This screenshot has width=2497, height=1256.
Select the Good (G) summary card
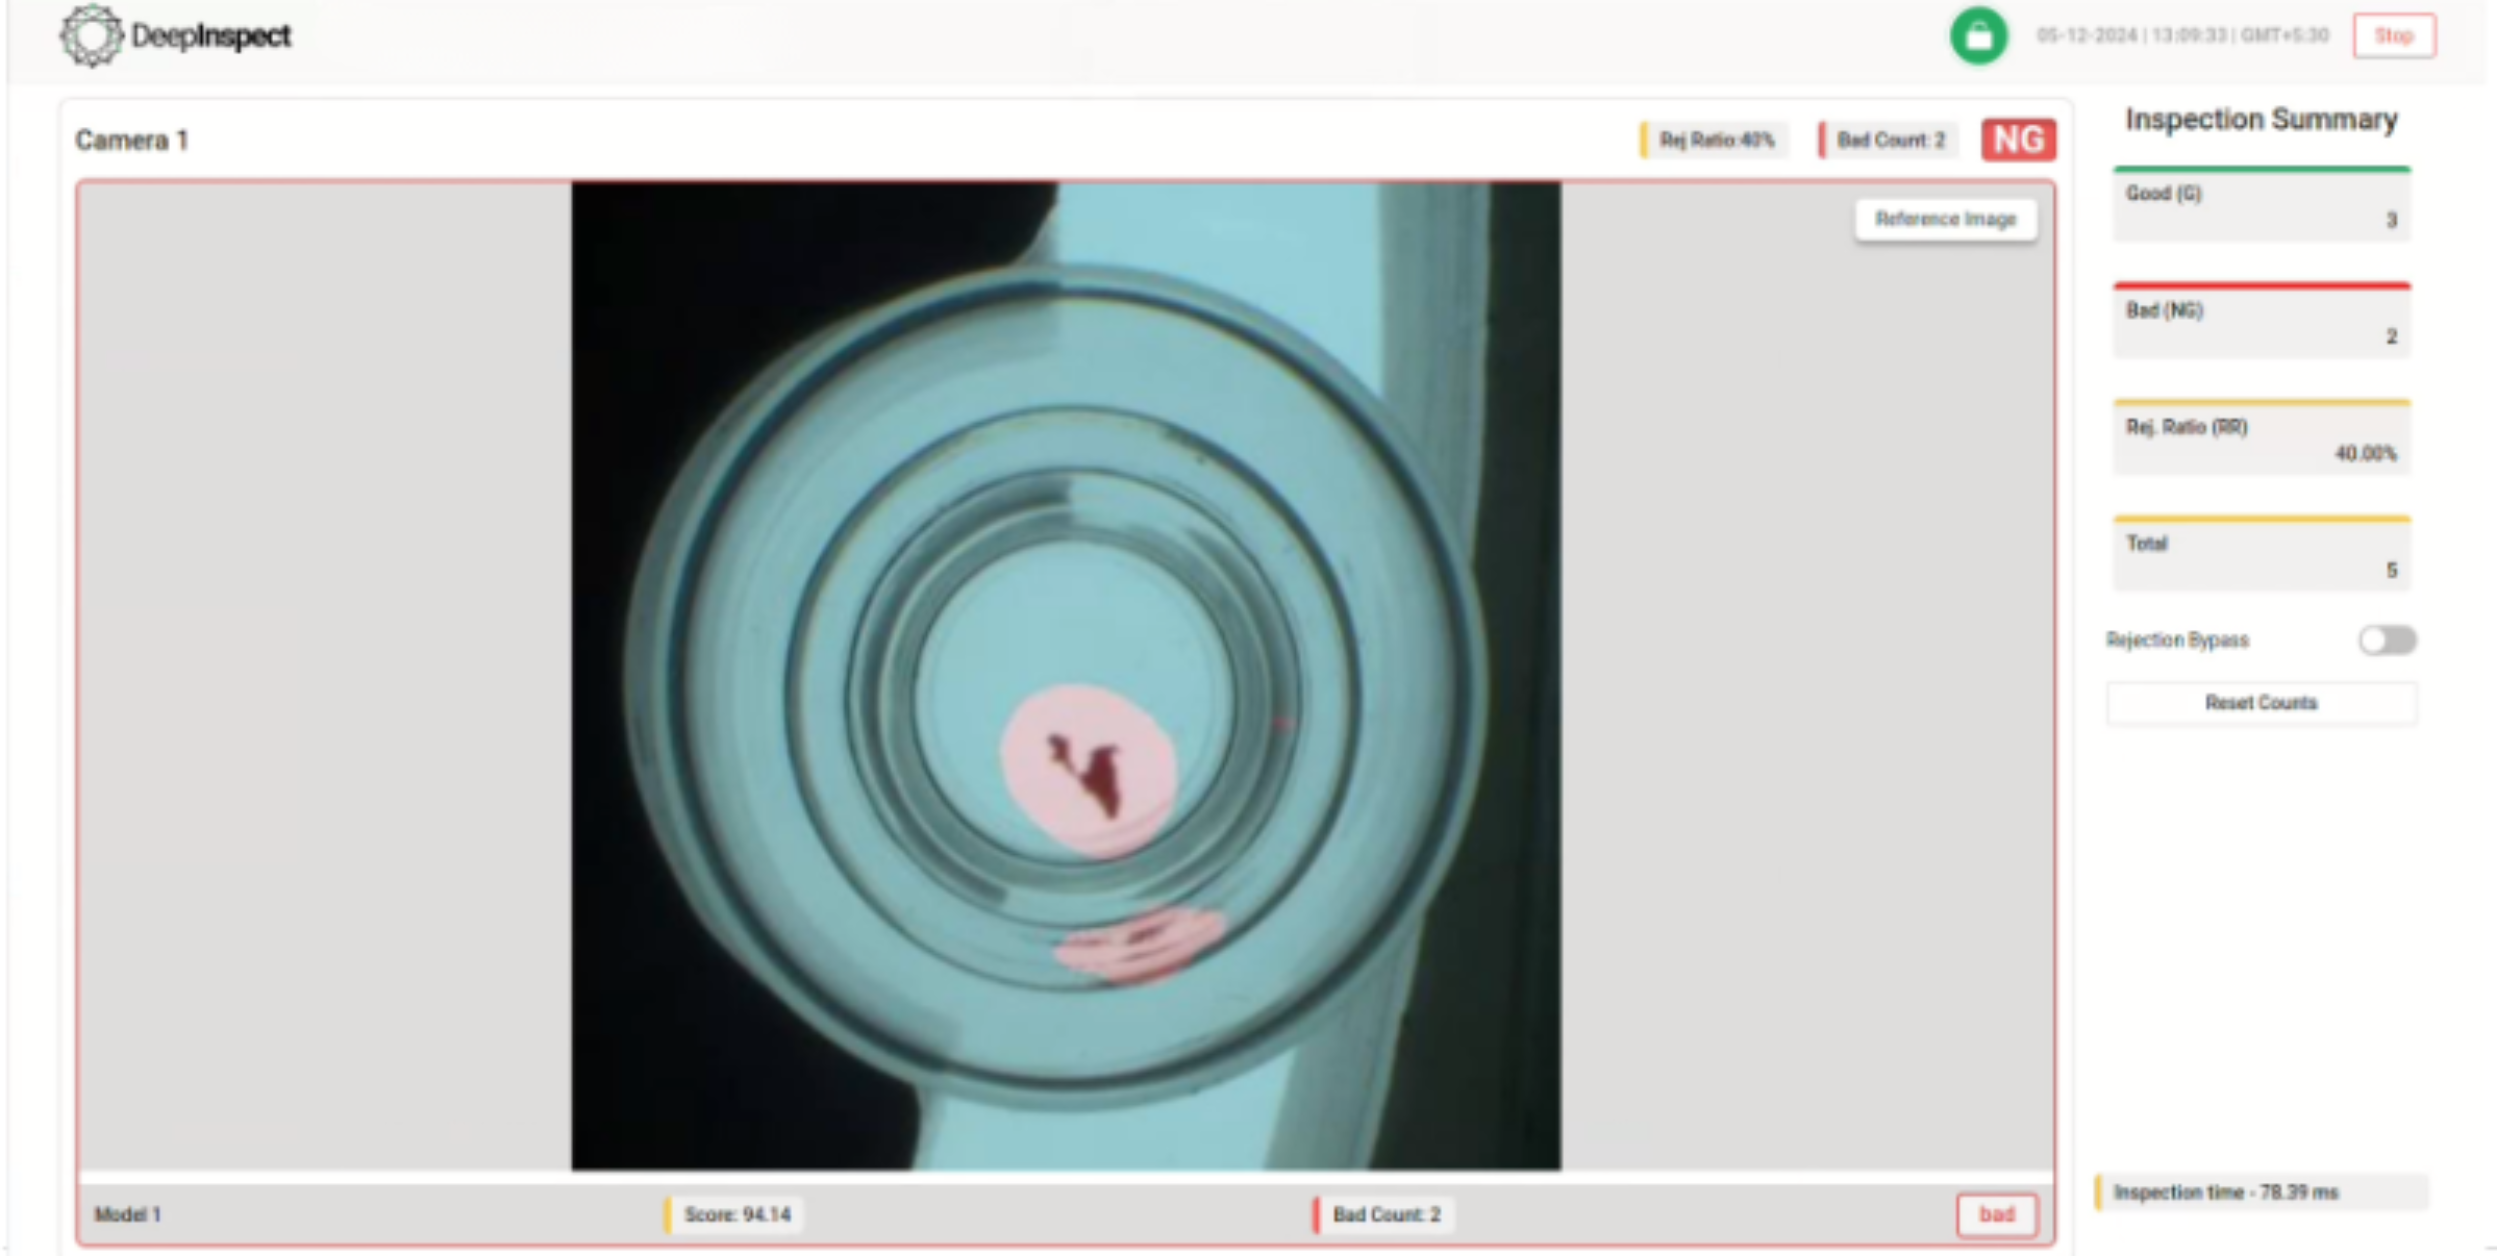pyautogui.click(x=2261, y=206)
